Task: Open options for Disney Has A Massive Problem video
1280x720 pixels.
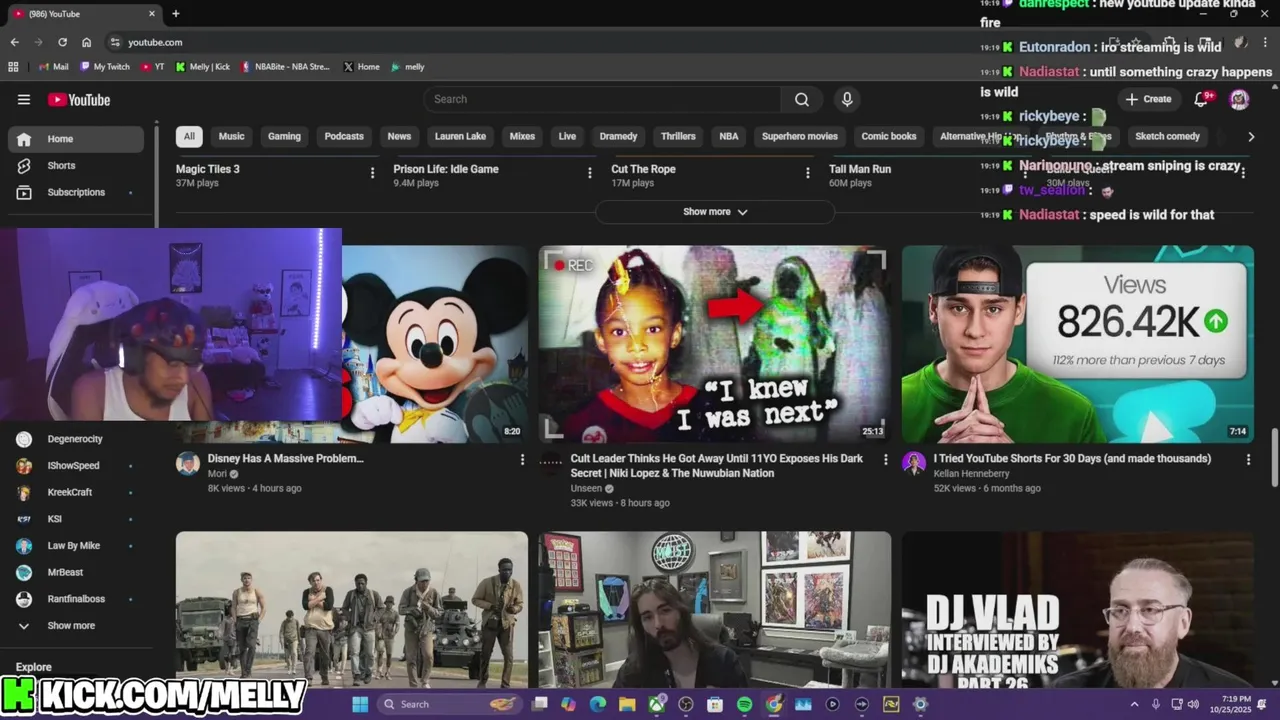Action: coord(522,459)
